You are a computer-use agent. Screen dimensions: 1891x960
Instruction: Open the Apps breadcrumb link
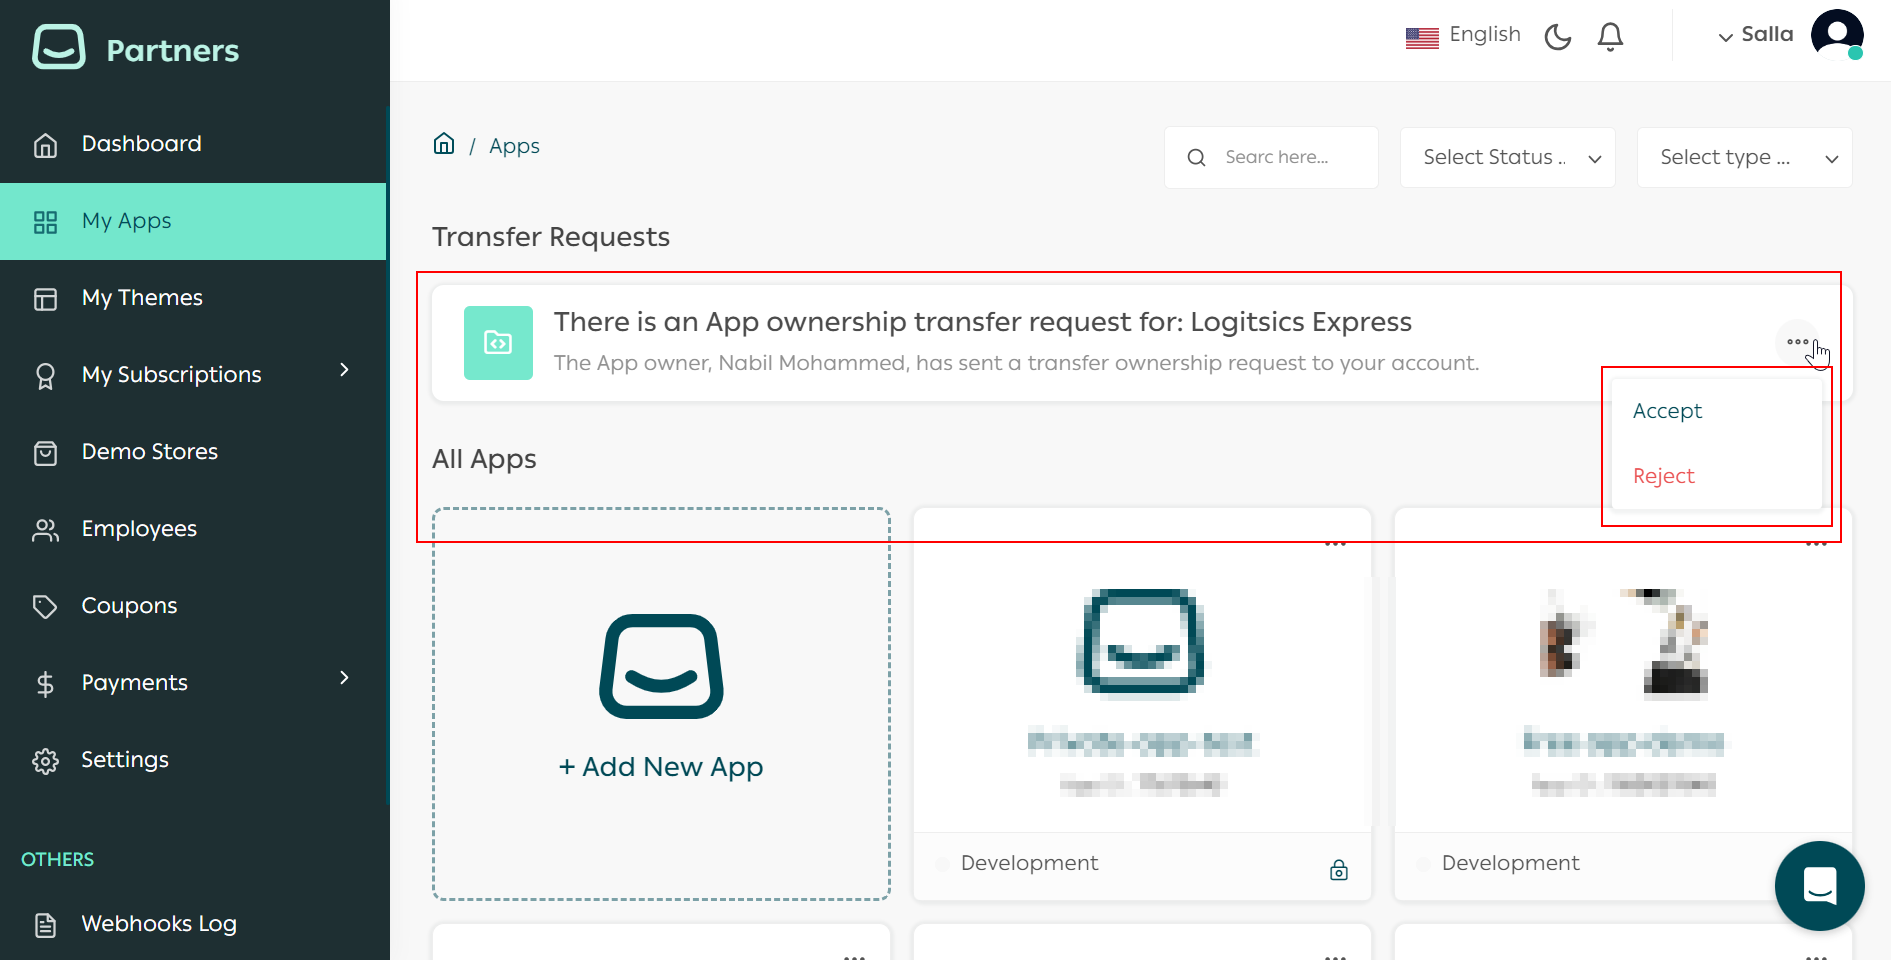pyautogui.click(x=514, y=145)
